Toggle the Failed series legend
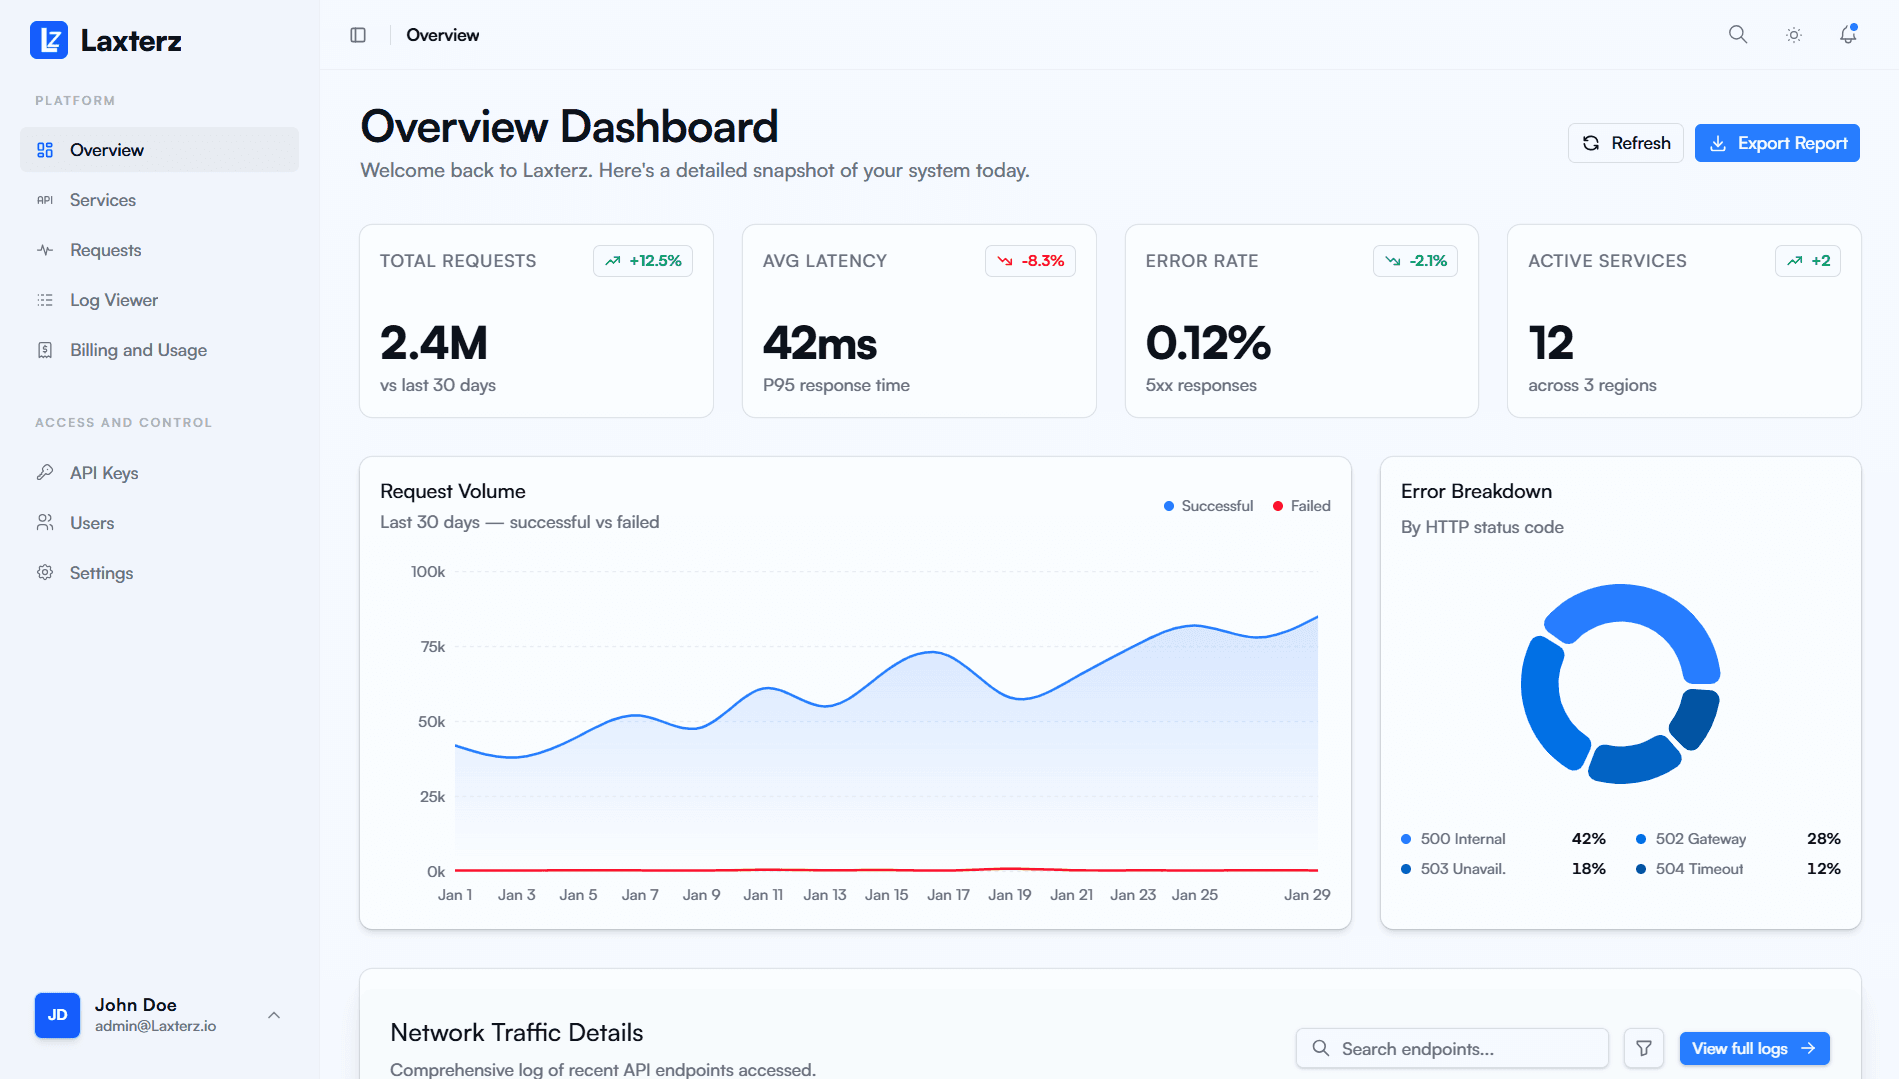This screenshot has height=1079, width=1899. 1301,506
